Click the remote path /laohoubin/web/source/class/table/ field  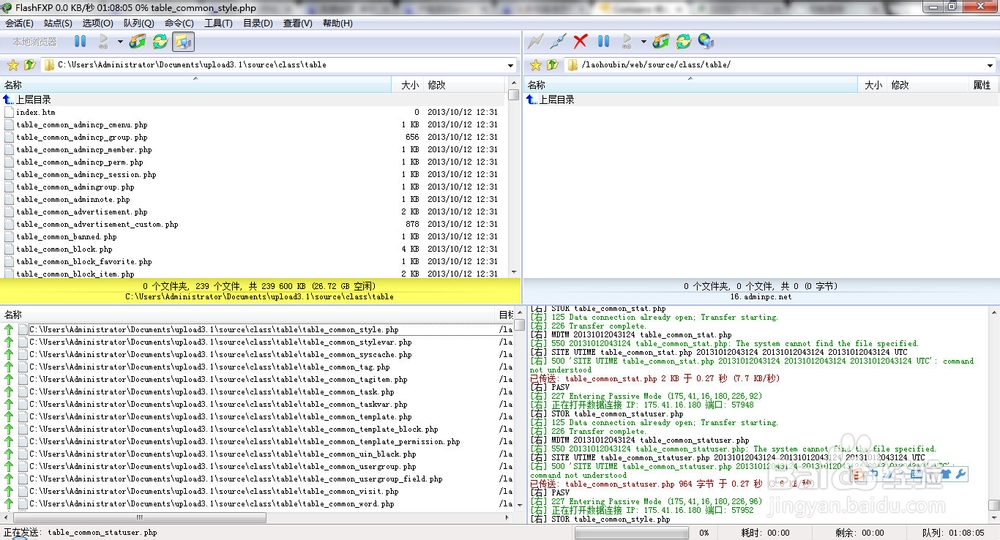(781, 65)
